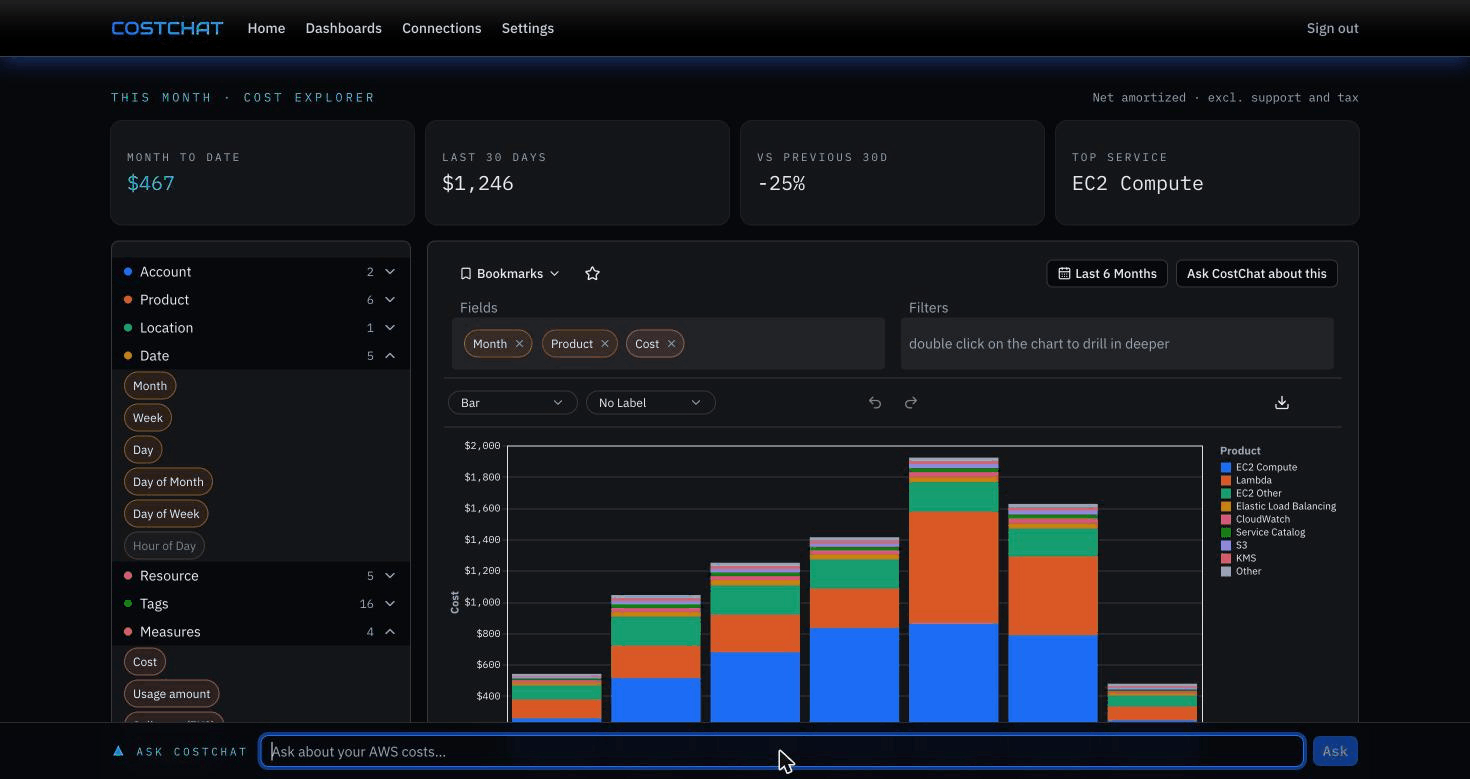Click the EC2 Compute legend swatch

coord(1226,467)
